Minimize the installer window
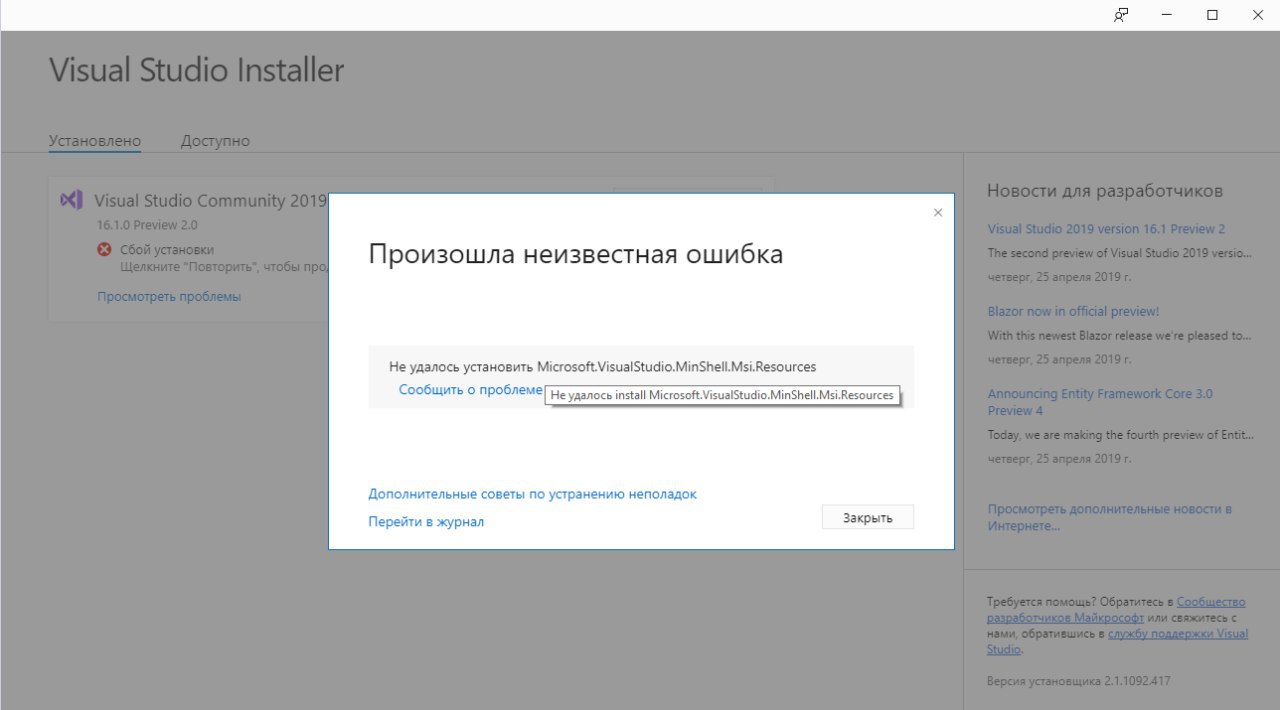The height and width of the screenshot is (710, 1280). point(1167,15)
